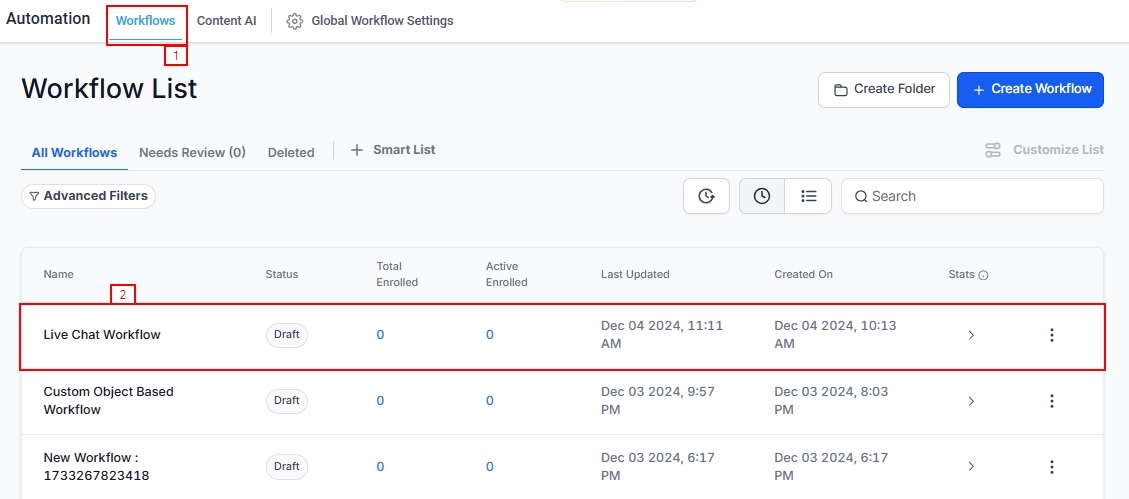Image resolution: width=1129 pixels, height=499 pixels.
Task: Open the Deleted workflows tab
Action: (x=291, y=153)
